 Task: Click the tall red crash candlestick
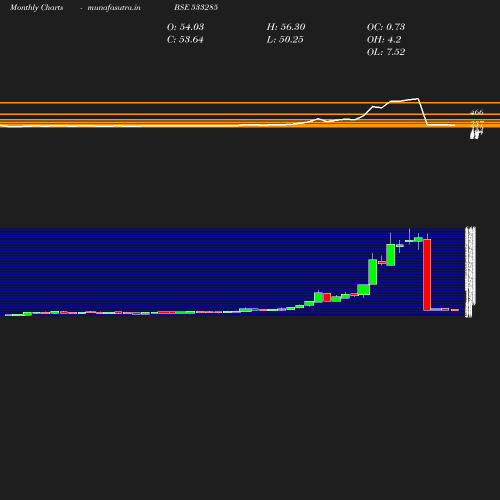(x=427, y=275)
